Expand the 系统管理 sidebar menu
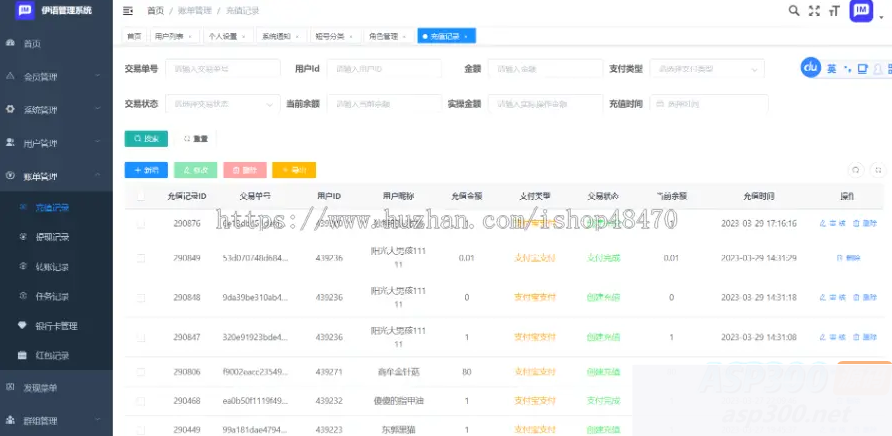This screenshot has width=892, height=436. pyautogui.click(x=55, y=110)
